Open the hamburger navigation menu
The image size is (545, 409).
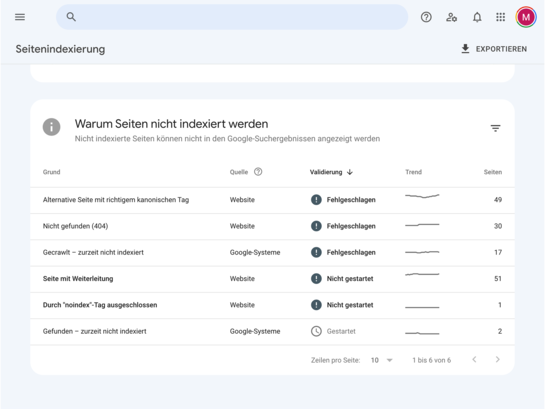(x=20, y=17)
